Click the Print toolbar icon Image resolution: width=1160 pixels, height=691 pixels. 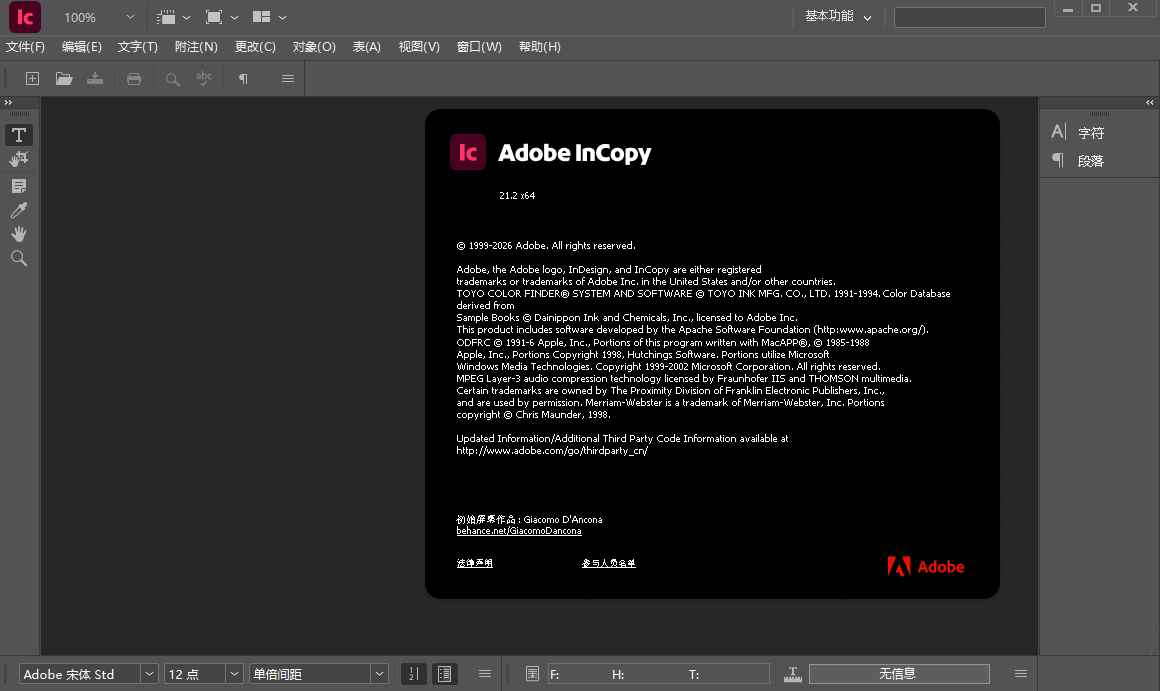(134, 78)
